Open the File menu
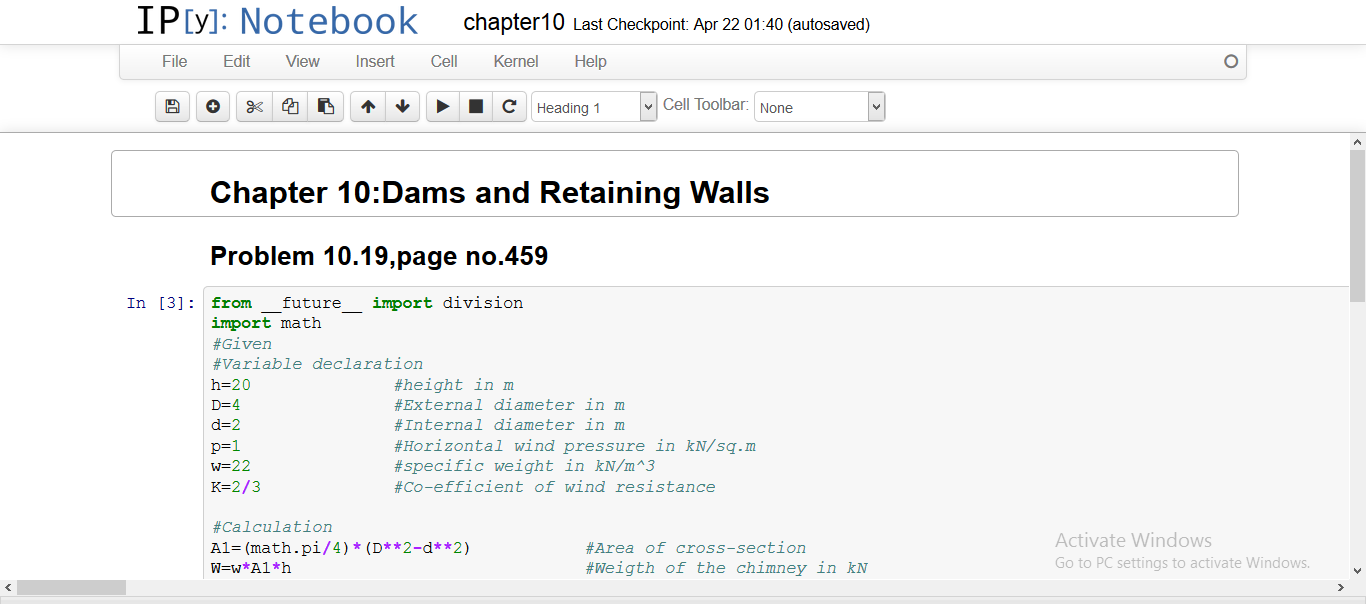 (x=174, y=62)
